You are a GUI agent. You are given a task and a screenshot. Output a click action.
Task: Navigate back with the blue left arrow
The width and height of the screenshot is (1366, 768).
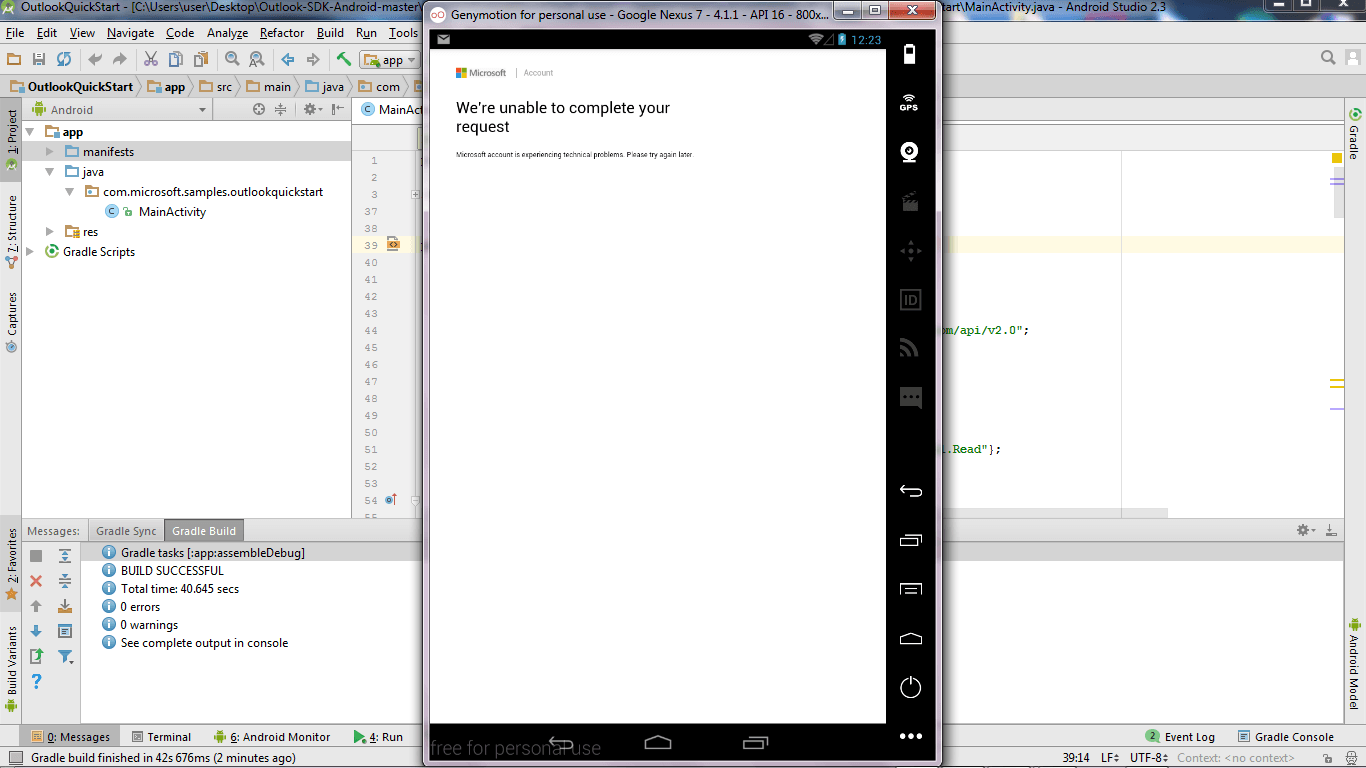click(x=288, y=60)
